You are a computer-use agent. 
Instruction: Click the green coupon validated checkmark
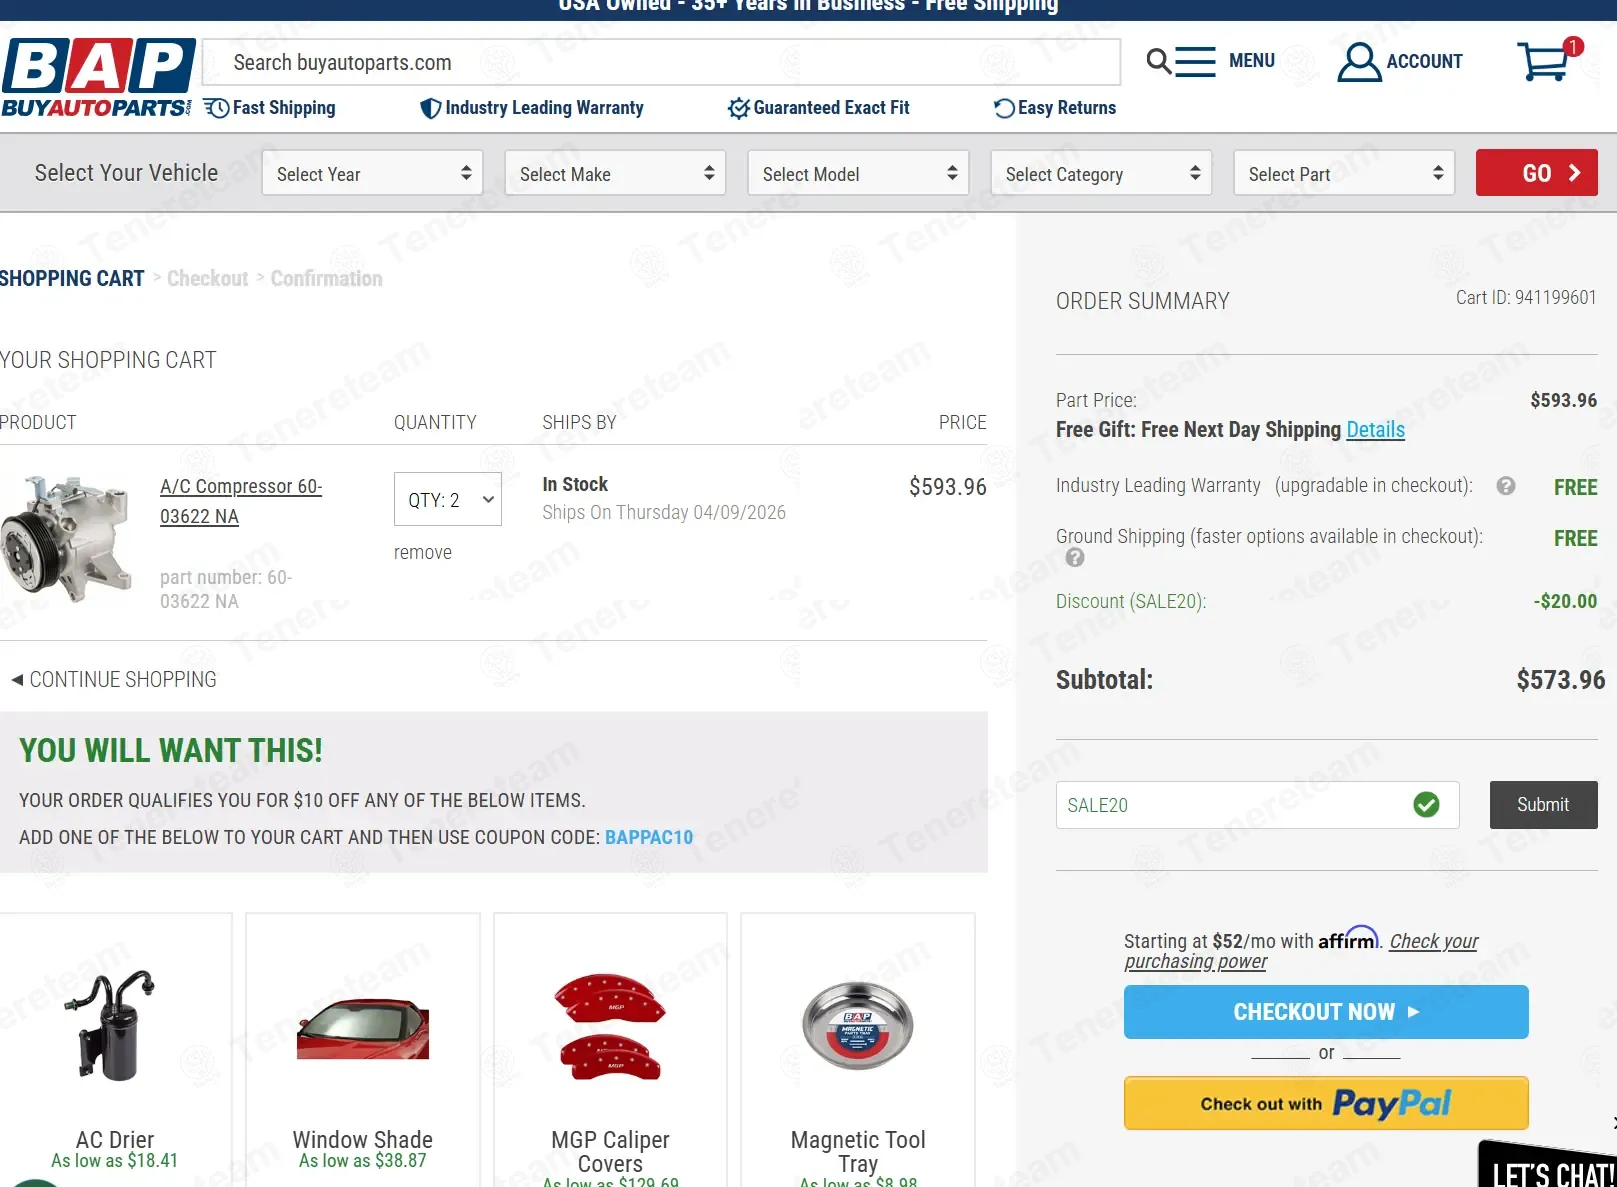(1426, 805)
